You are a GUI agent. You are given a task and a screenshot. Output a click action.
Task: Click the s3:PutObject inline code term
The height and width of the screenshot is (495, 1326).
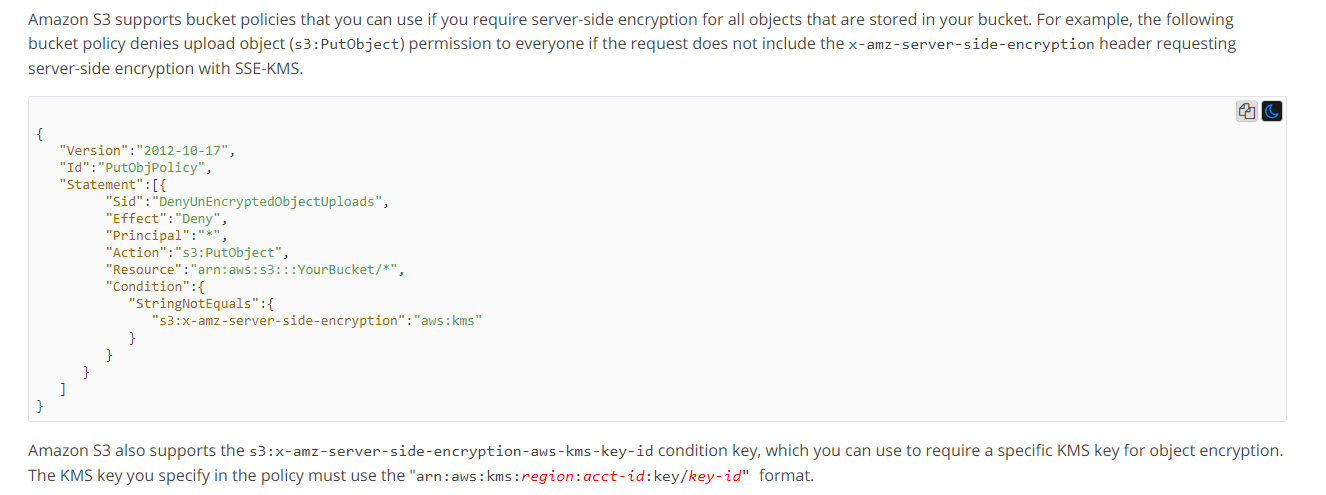click(345, 45)
